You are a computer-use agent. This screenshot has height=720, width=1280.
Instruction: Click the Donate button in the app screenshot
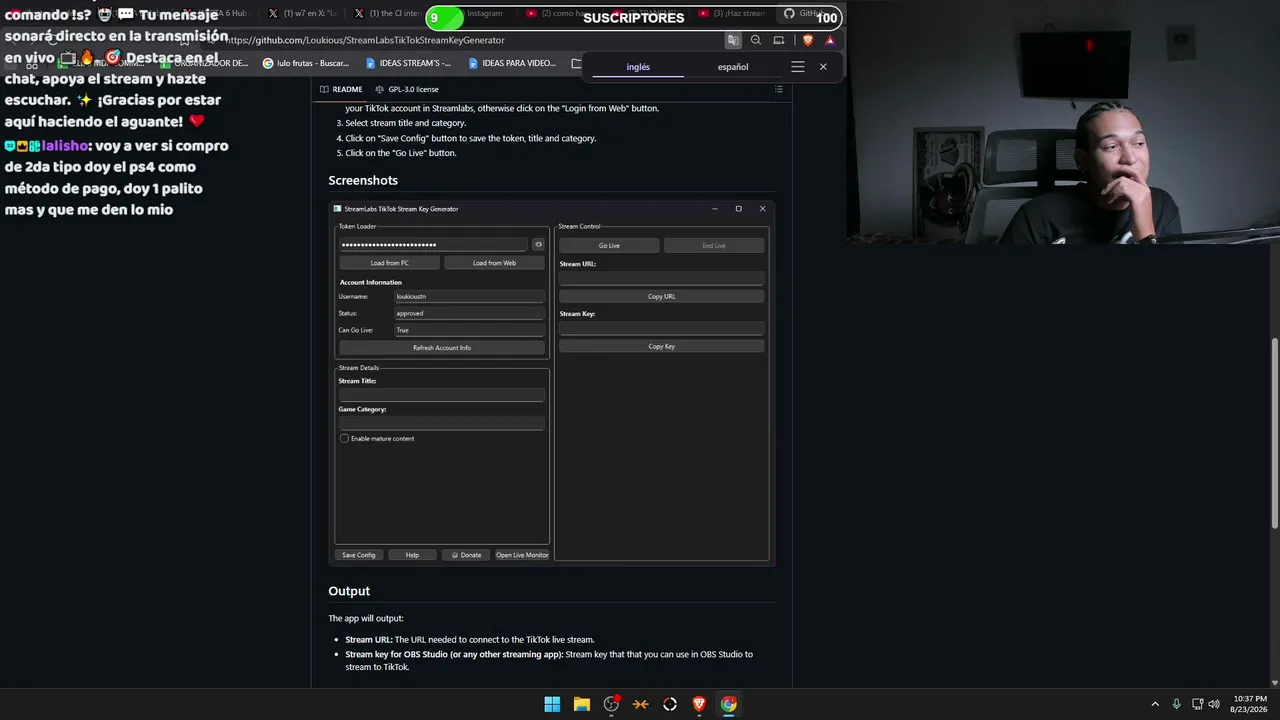(466, 555)
